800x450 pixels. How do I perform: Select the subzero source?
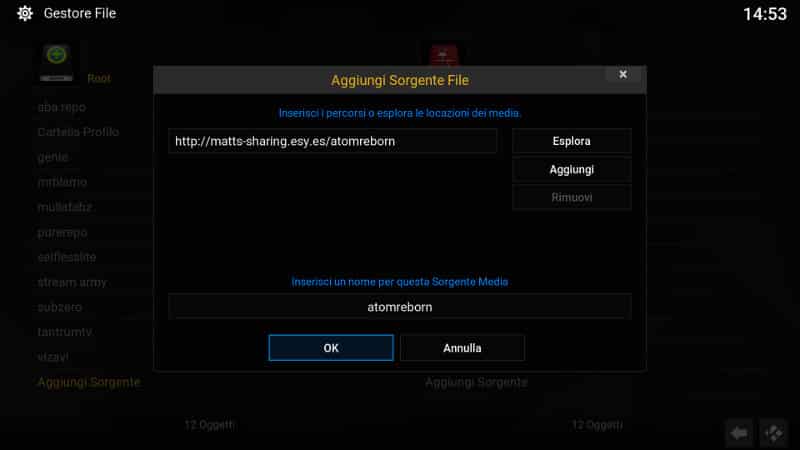coord(60,307)
